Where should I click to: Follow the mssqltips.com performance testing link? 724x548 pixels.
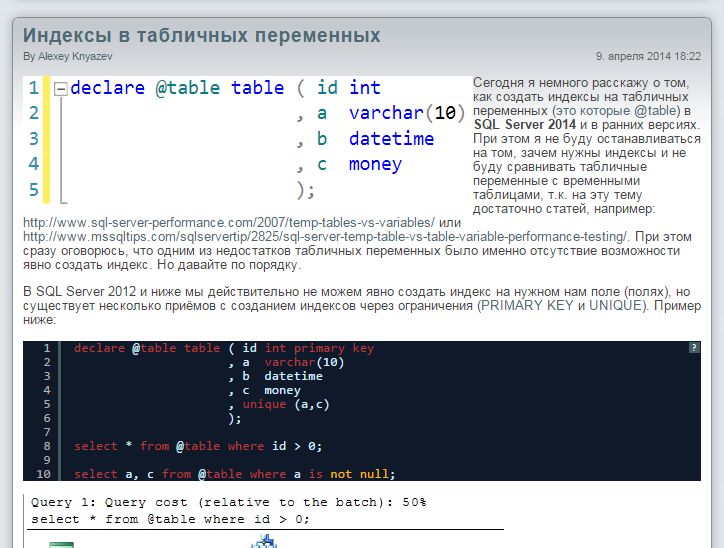pyautogui.click(x=325, y=236)
